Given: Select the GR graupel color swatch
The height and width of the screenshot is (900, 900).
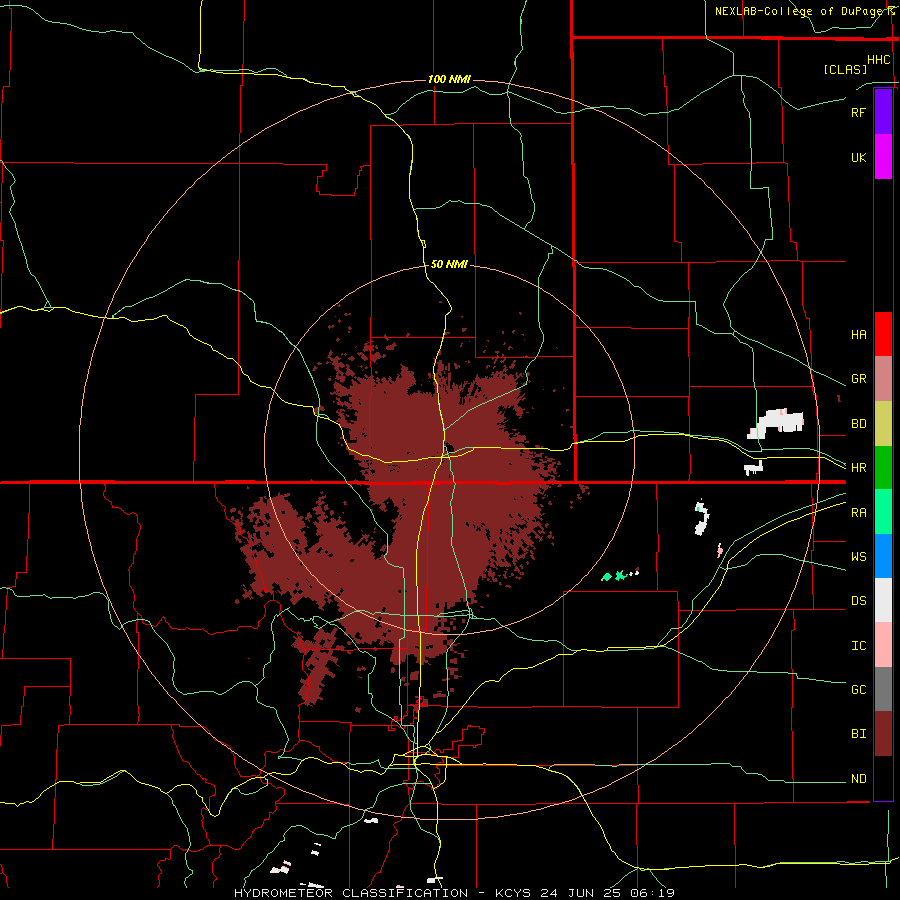Looking at the screenshot, I should (883, 379).
